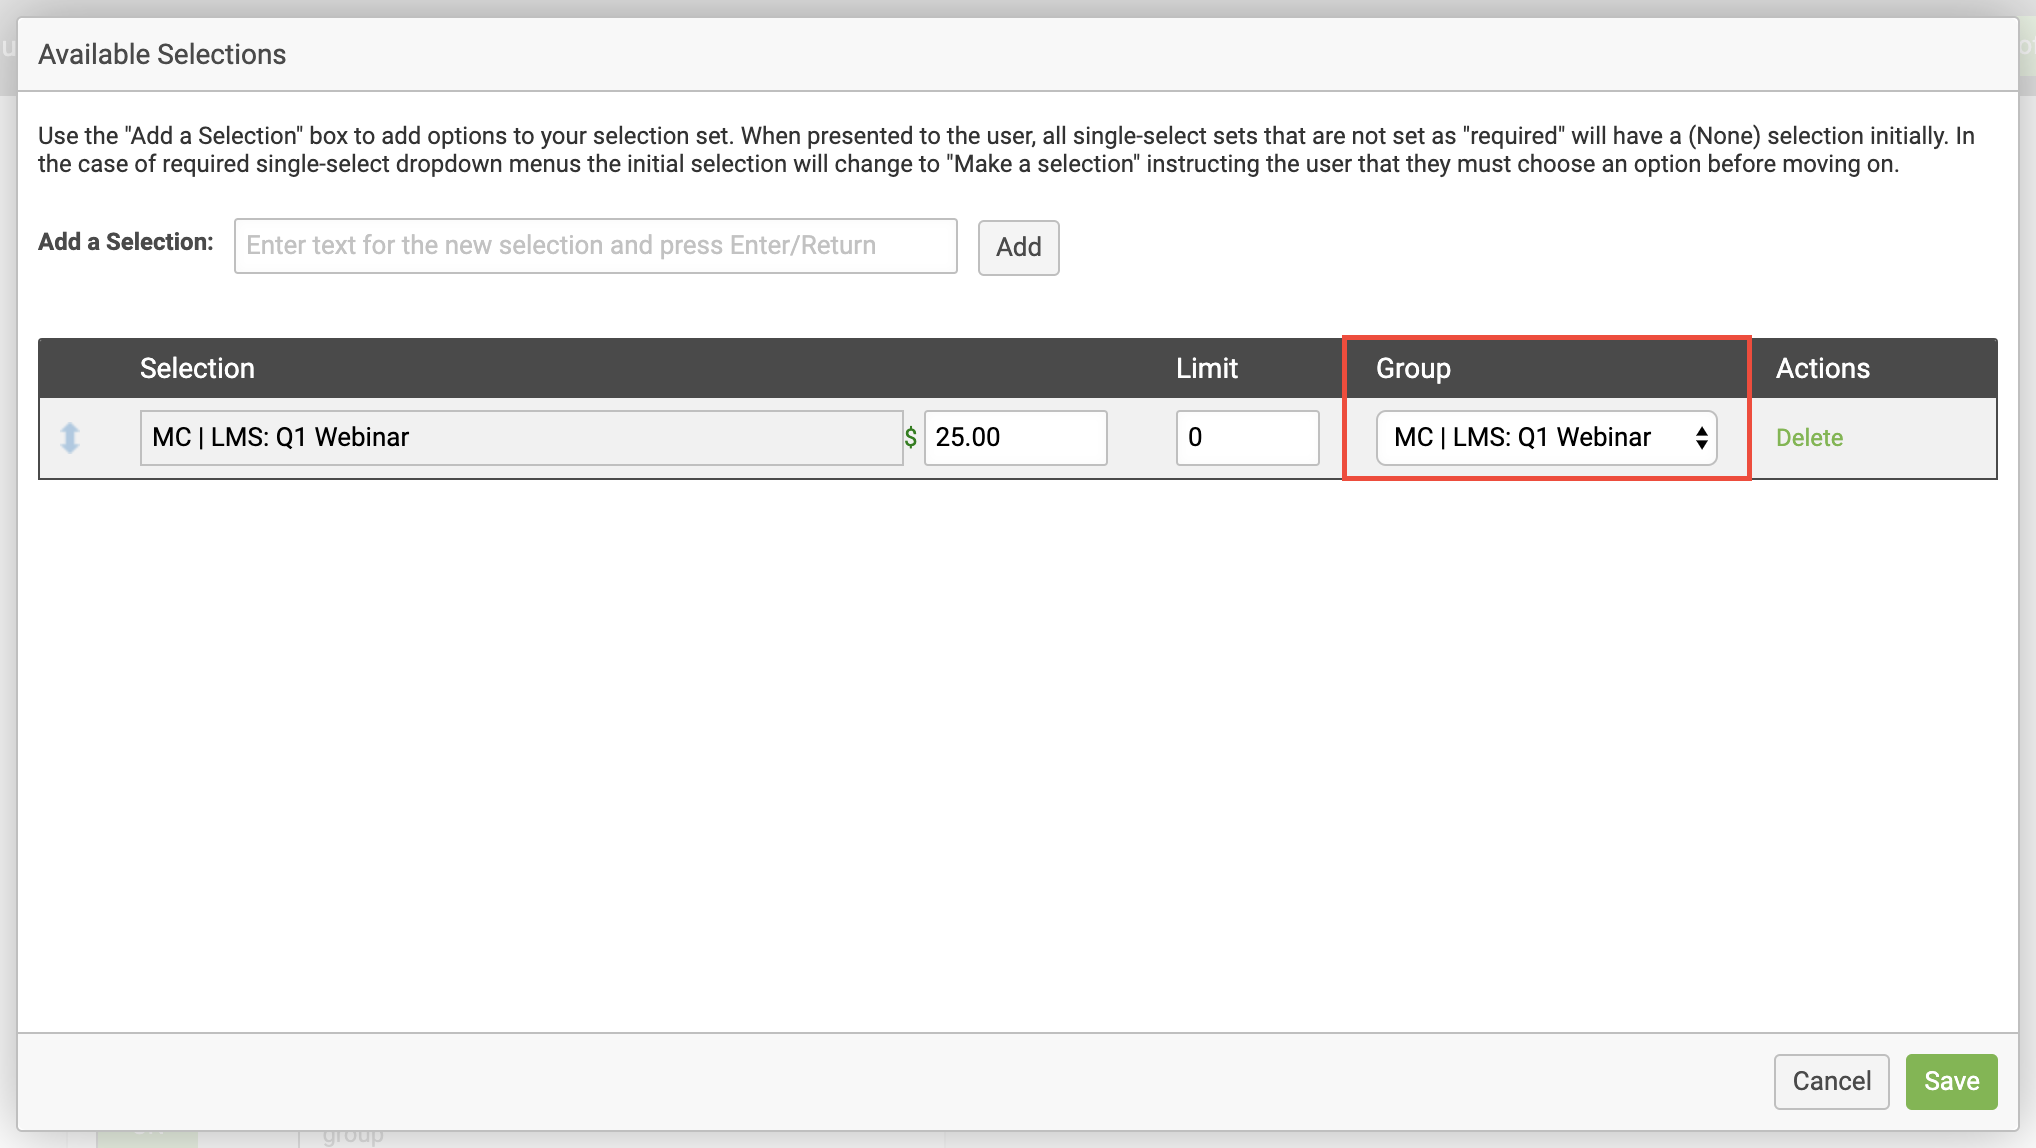Click the Cancel button
This screenshot has width=2036, height=1148.
(1831, 1081)
